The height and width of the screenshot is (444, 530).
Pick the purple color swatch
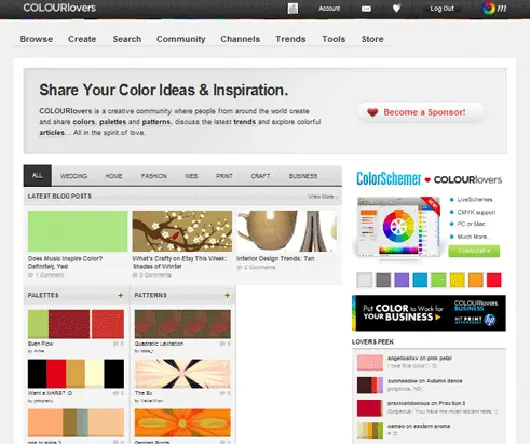coord(402,280)
